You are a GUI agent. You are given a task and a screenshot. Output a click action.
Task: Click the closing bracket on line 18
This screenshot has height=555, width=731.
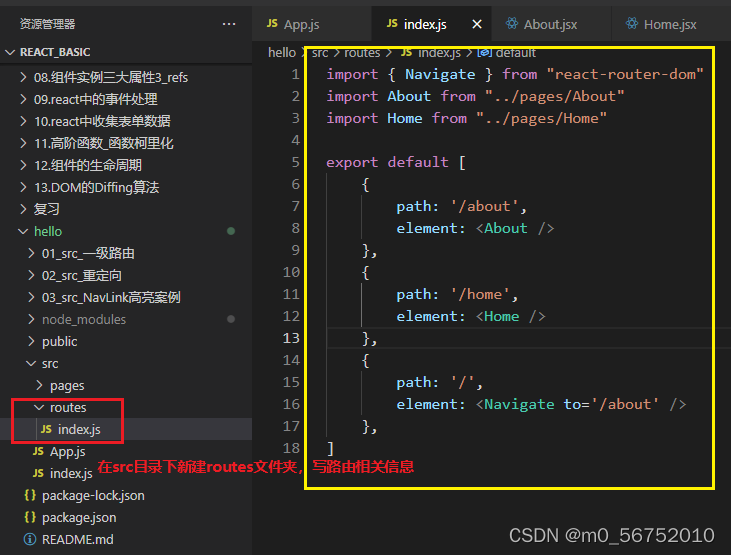tap(331, 448)
